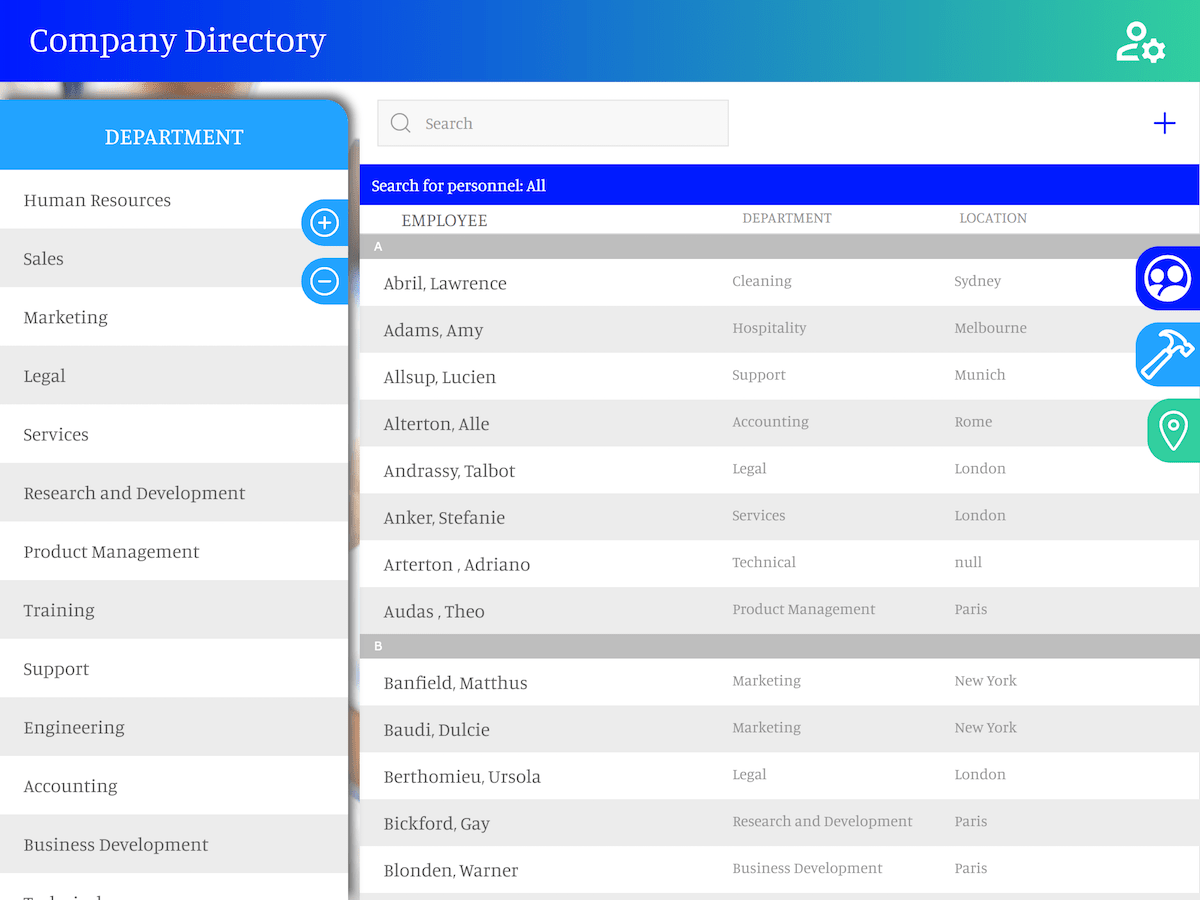Click the circled plus add department button
Viewport: 1200px width, 900px height.
click(324, 222)
